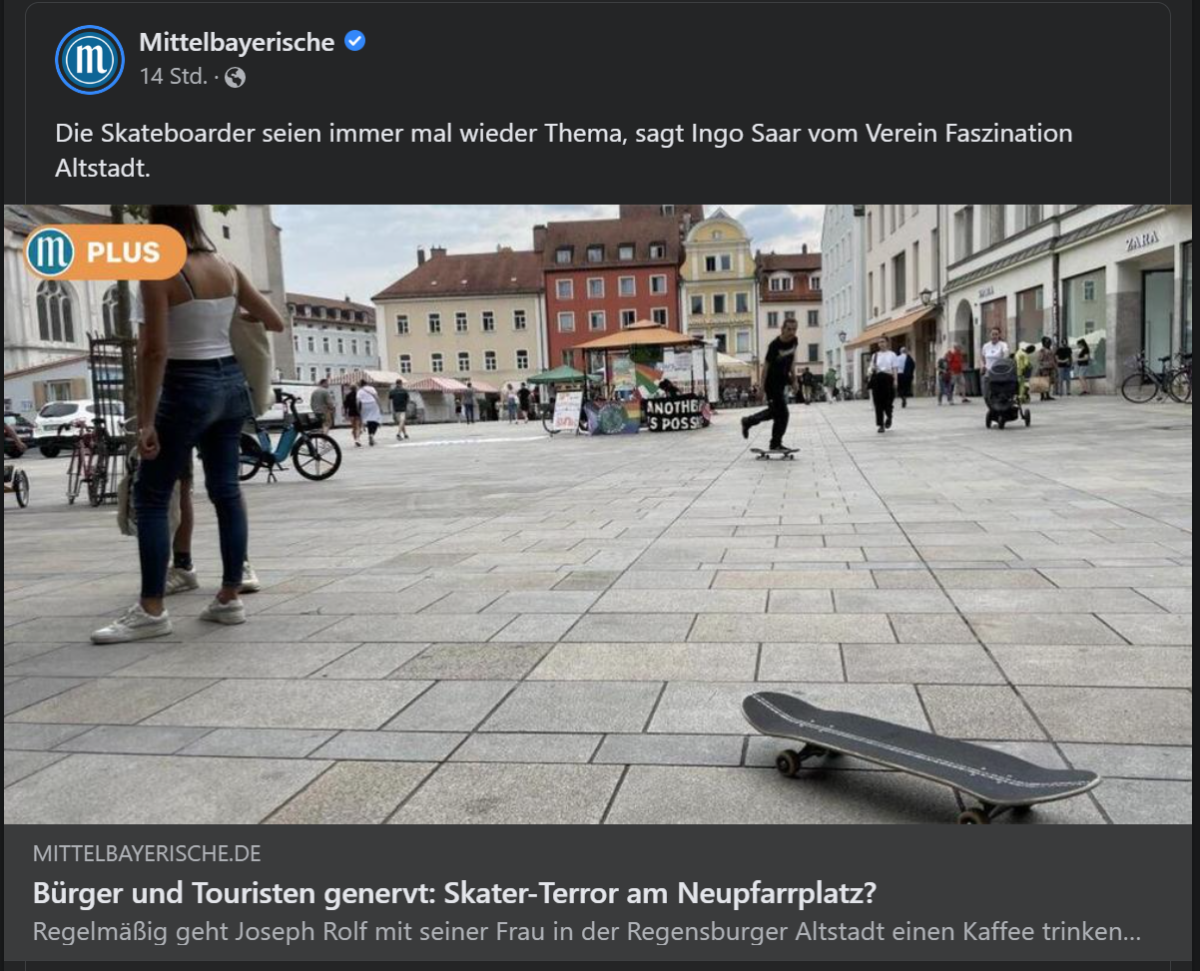Click the M logo inside PLUS badge
The image size is (1200, 971).
point(50,252)
